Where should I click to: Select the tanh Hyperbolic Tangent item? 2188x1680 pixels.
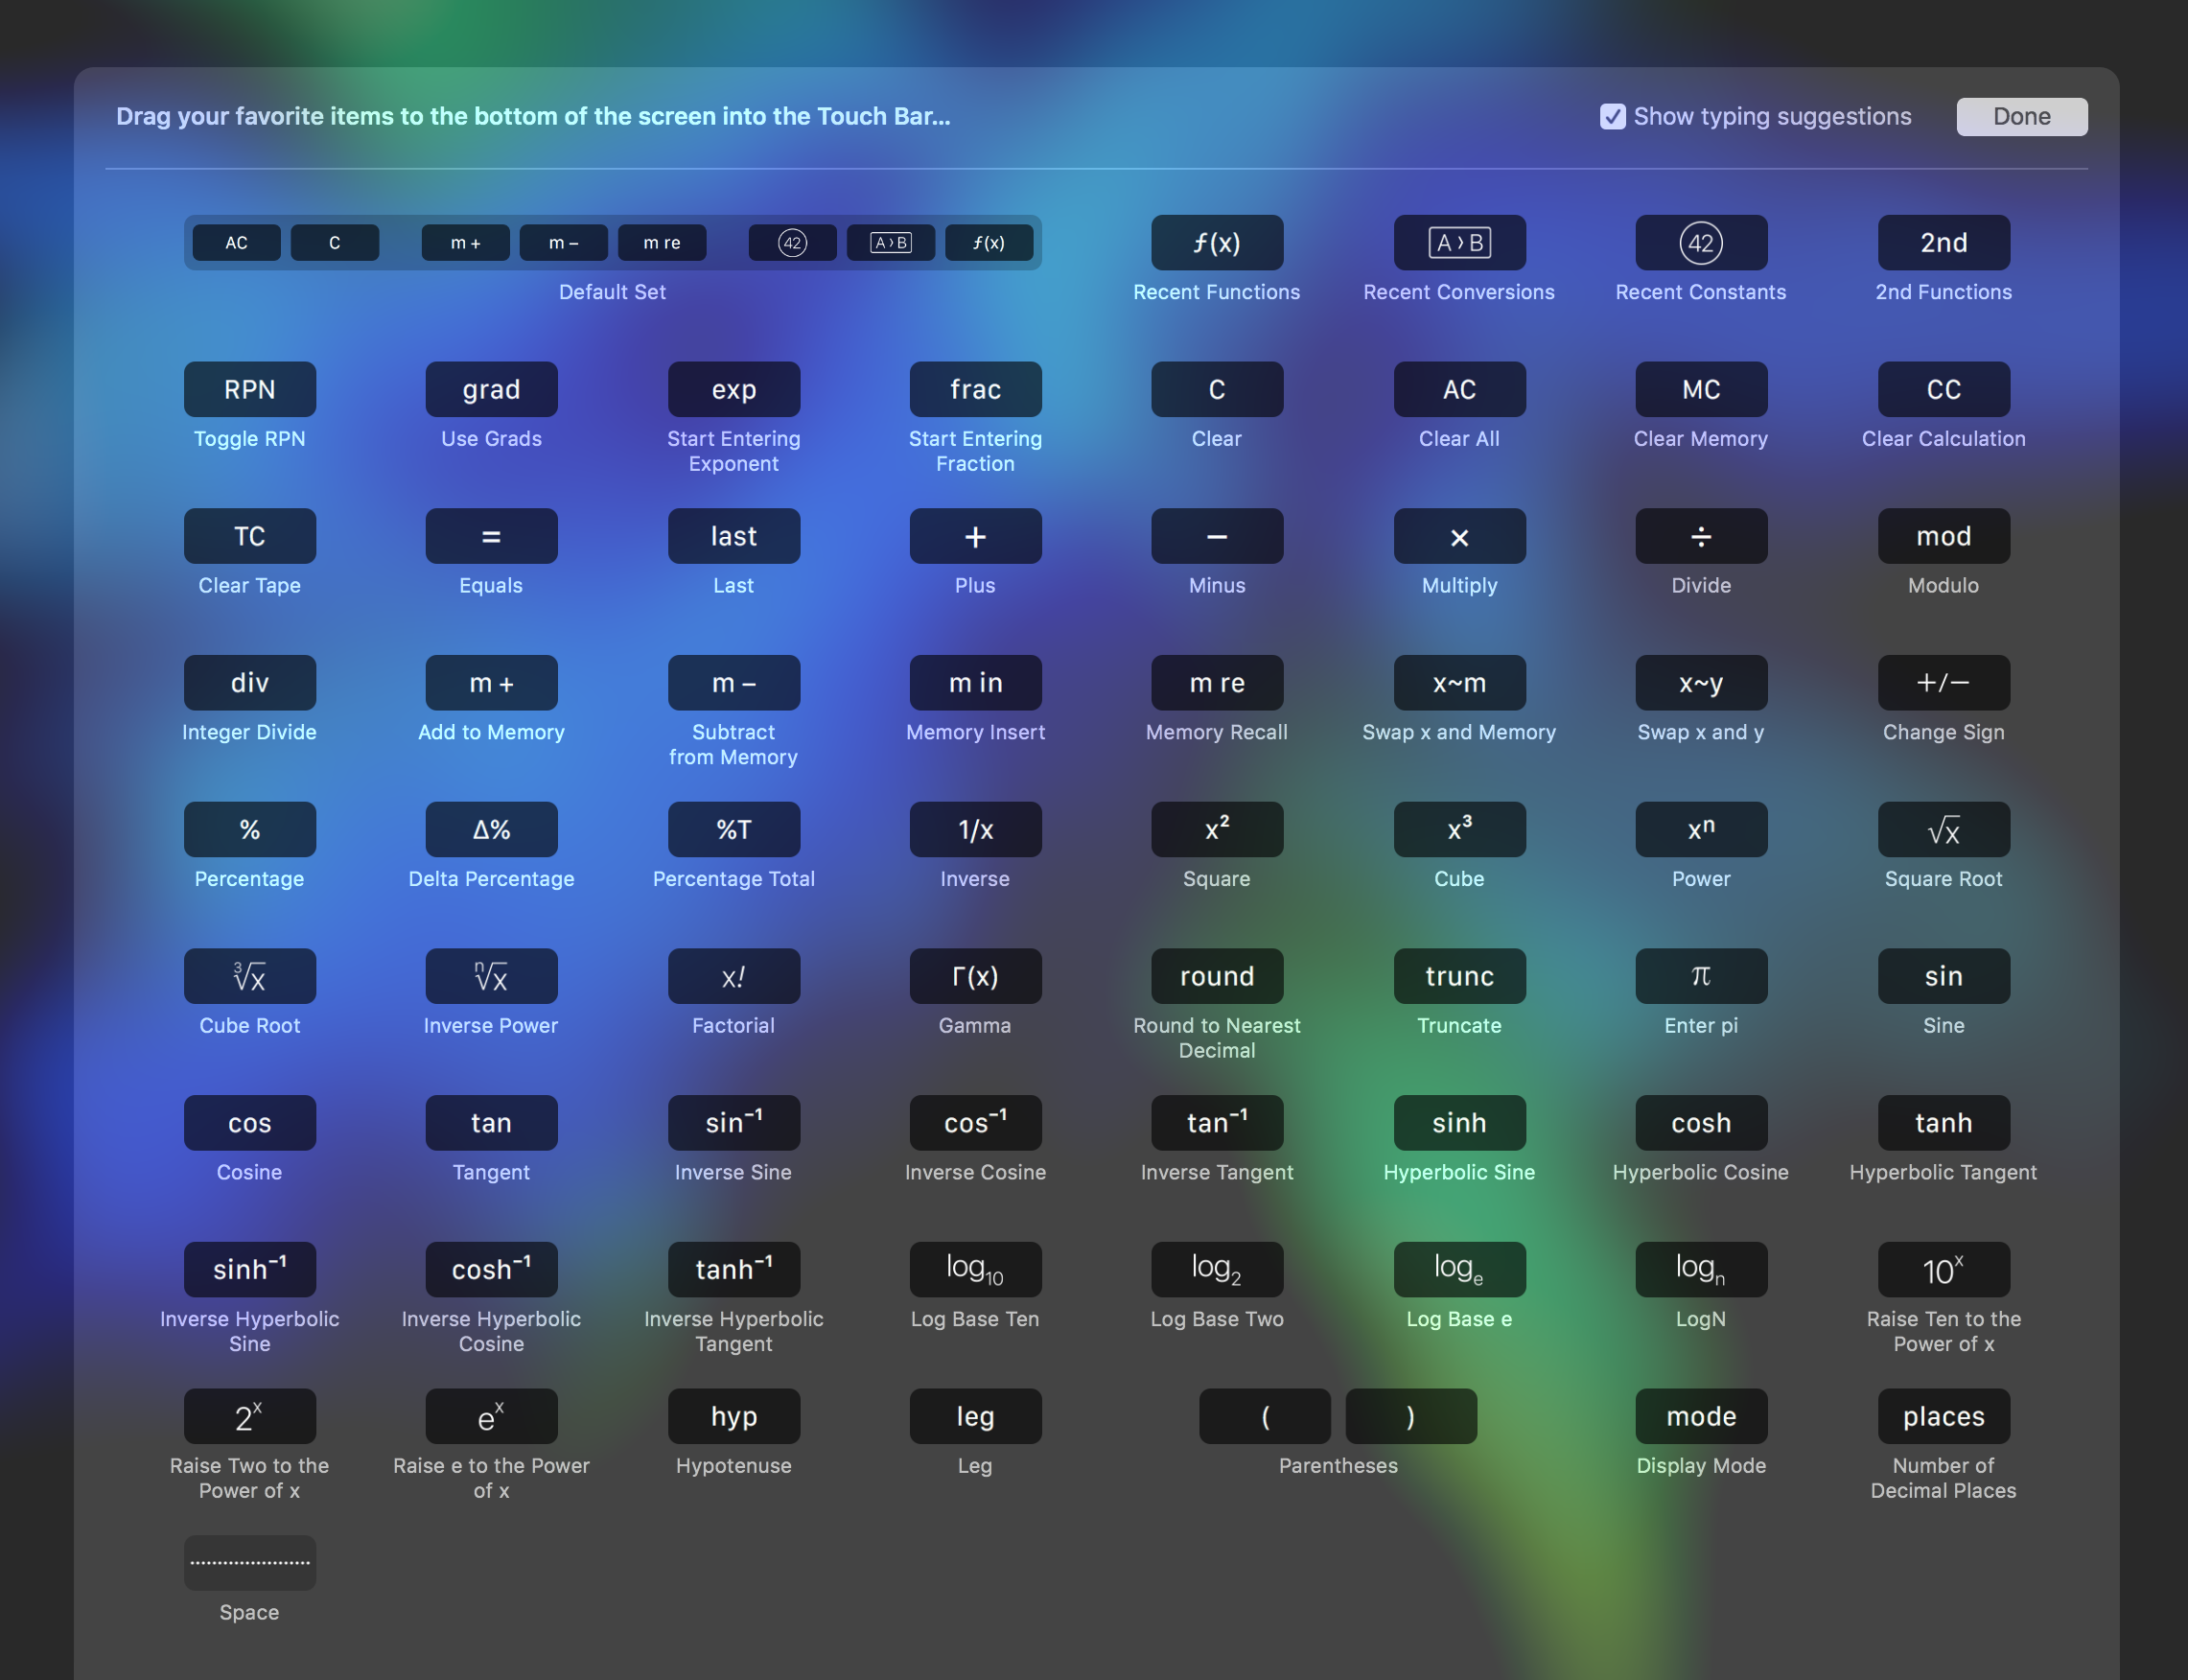coord(1943,1123)
